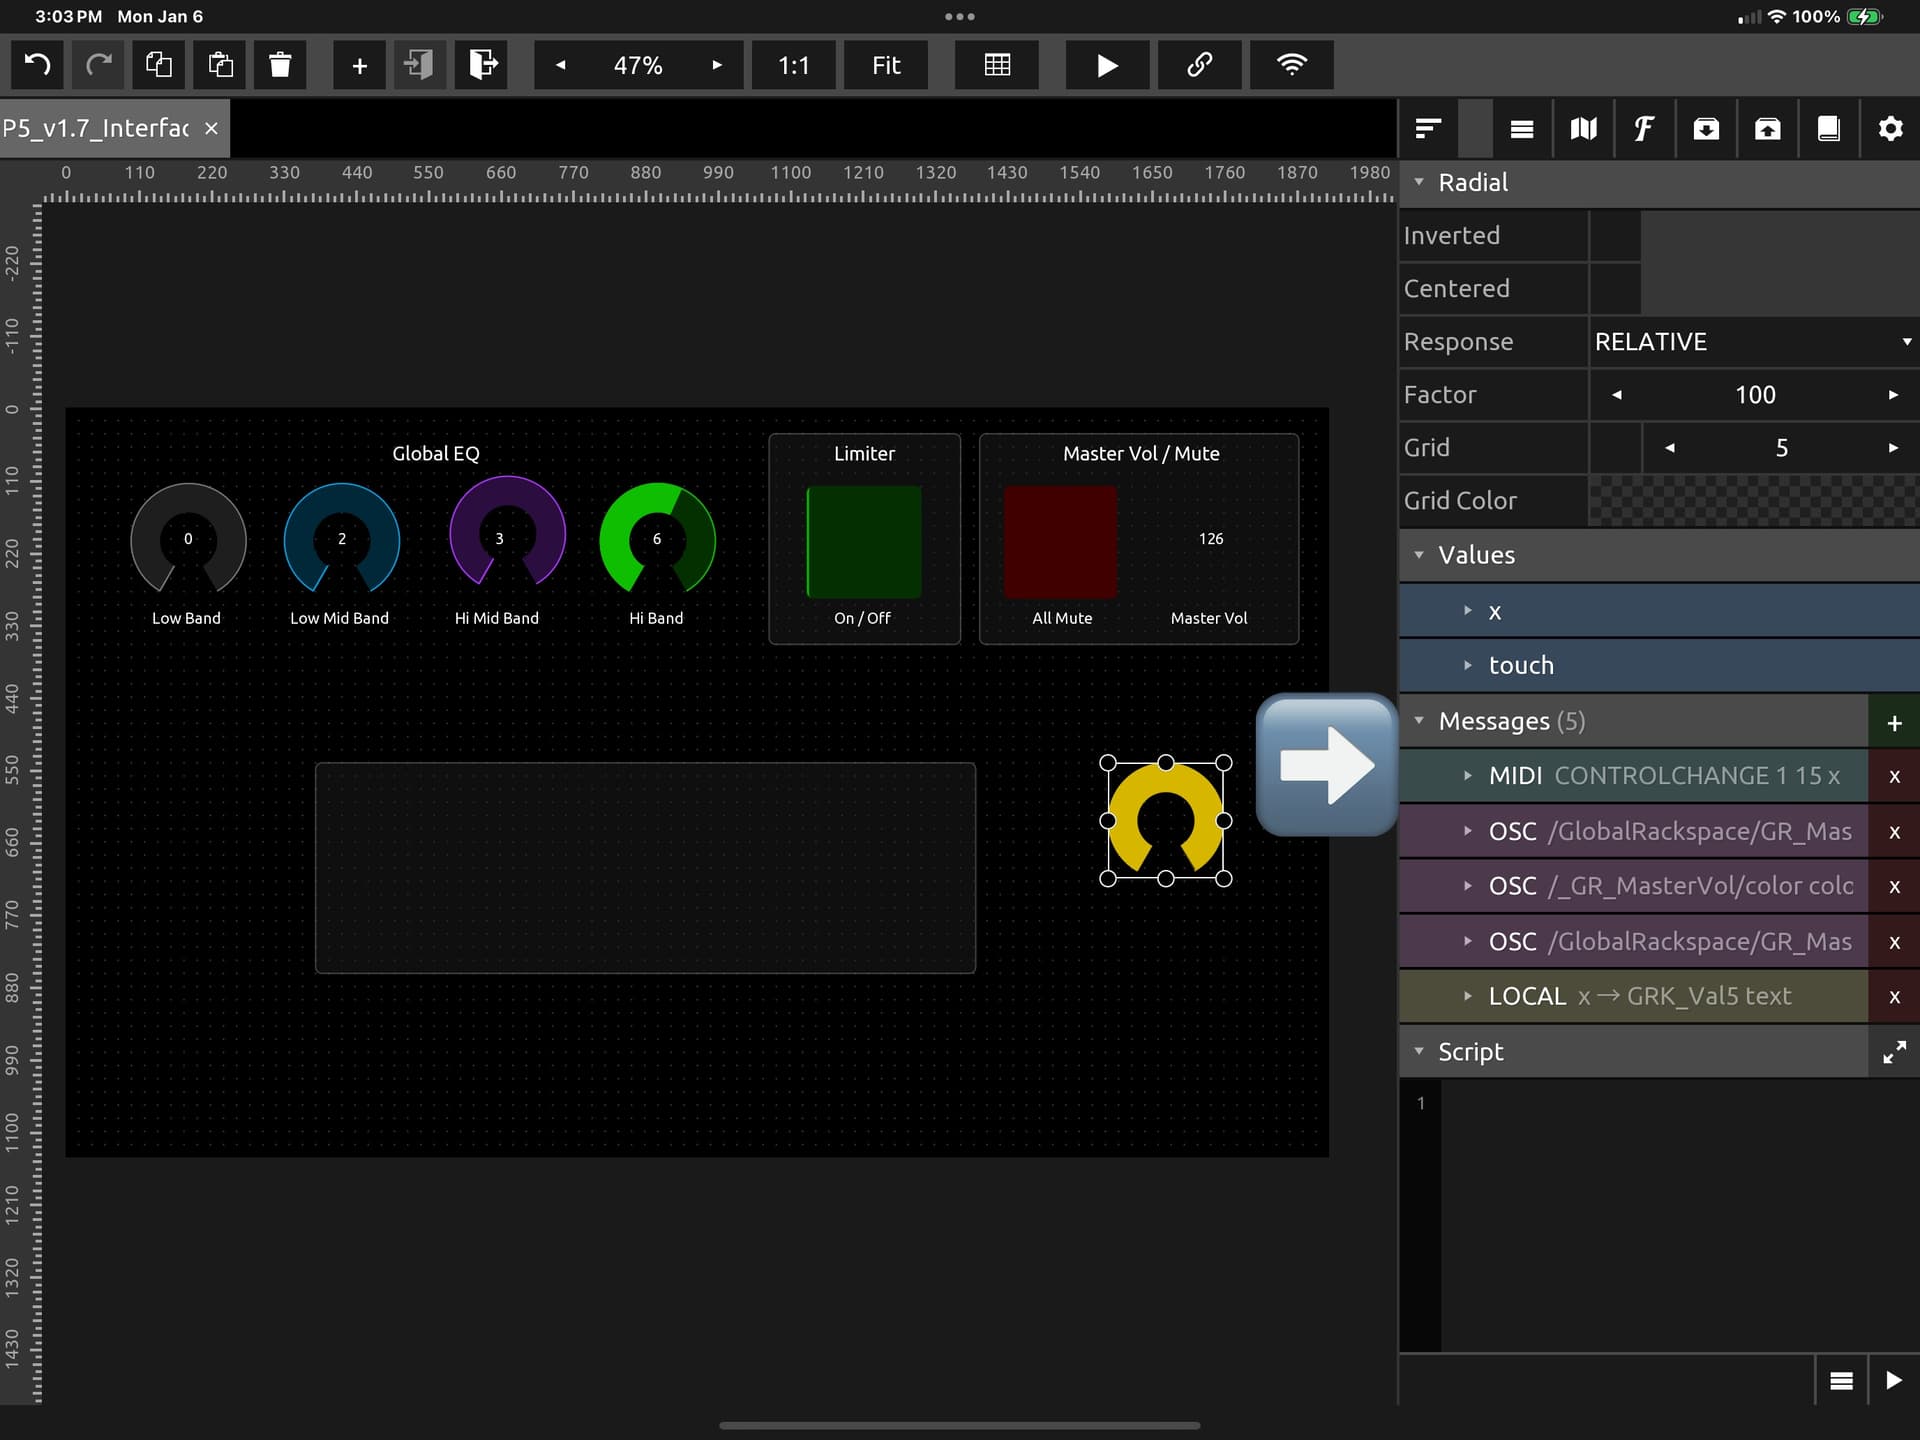Click the undo arrow icon

tap(37, 65)
